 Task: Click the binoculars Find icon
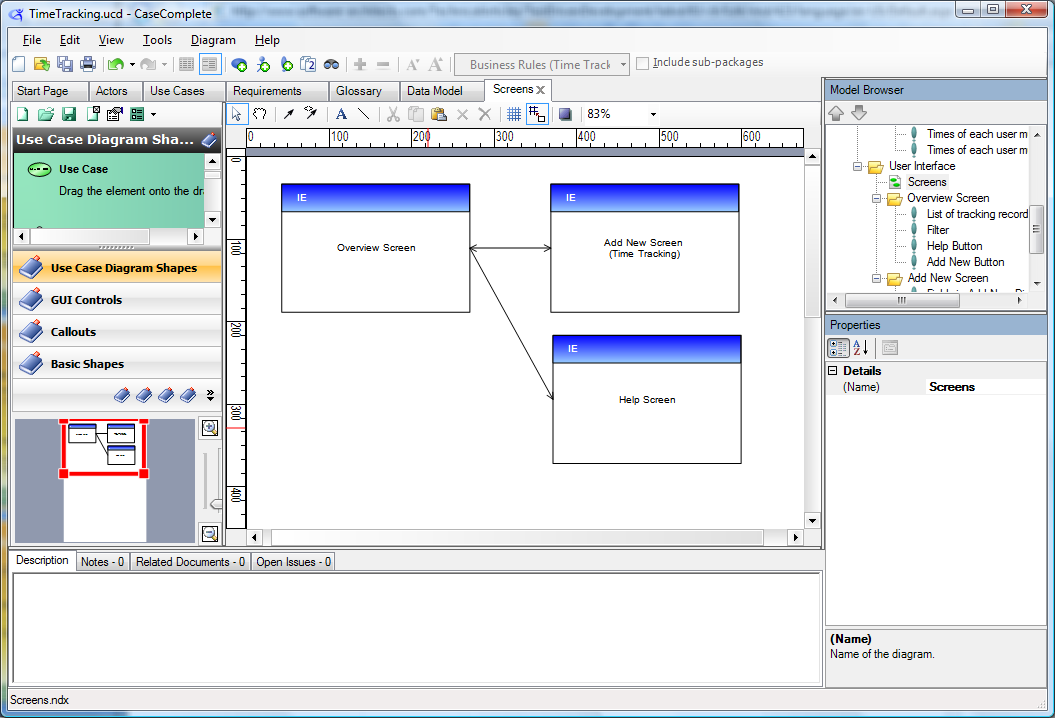(x=331, y=65)
